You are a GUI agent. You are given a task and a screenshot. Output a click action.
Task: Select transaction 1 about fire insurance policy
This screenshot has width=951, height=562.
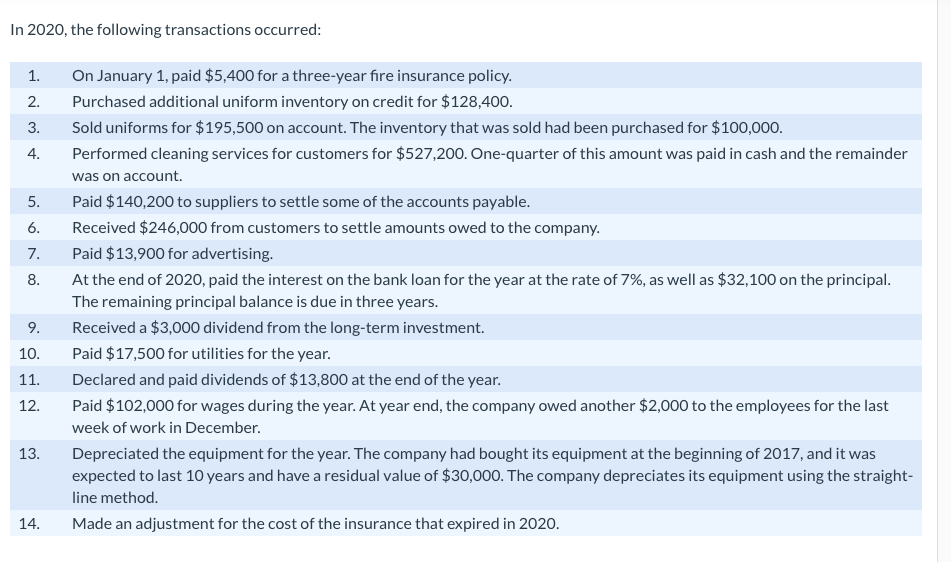pos(466,75)
